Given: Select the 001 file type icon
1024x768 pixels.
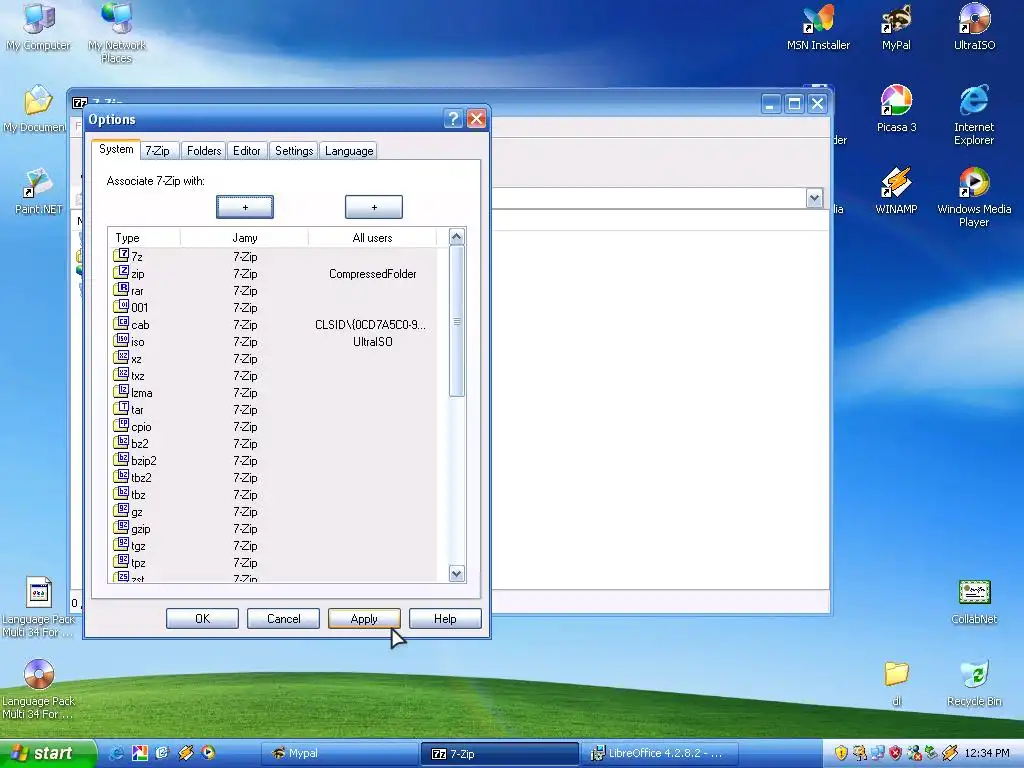Looking at the screenshot, I should pyautogui.click(x=121, y=307).
